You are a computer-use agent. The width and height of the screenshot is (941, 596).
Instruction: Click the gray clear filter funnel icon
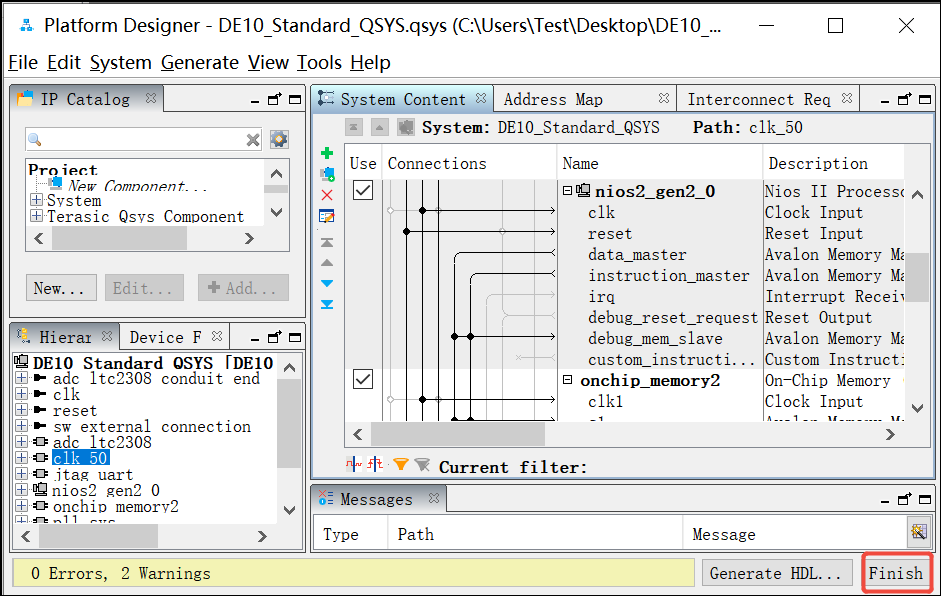[422, 465]
